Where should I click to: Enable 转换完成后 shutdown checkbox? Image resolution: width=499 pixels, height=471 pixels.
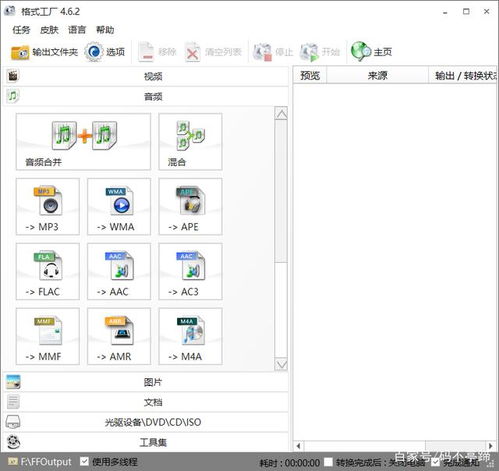tap(328, 462)
